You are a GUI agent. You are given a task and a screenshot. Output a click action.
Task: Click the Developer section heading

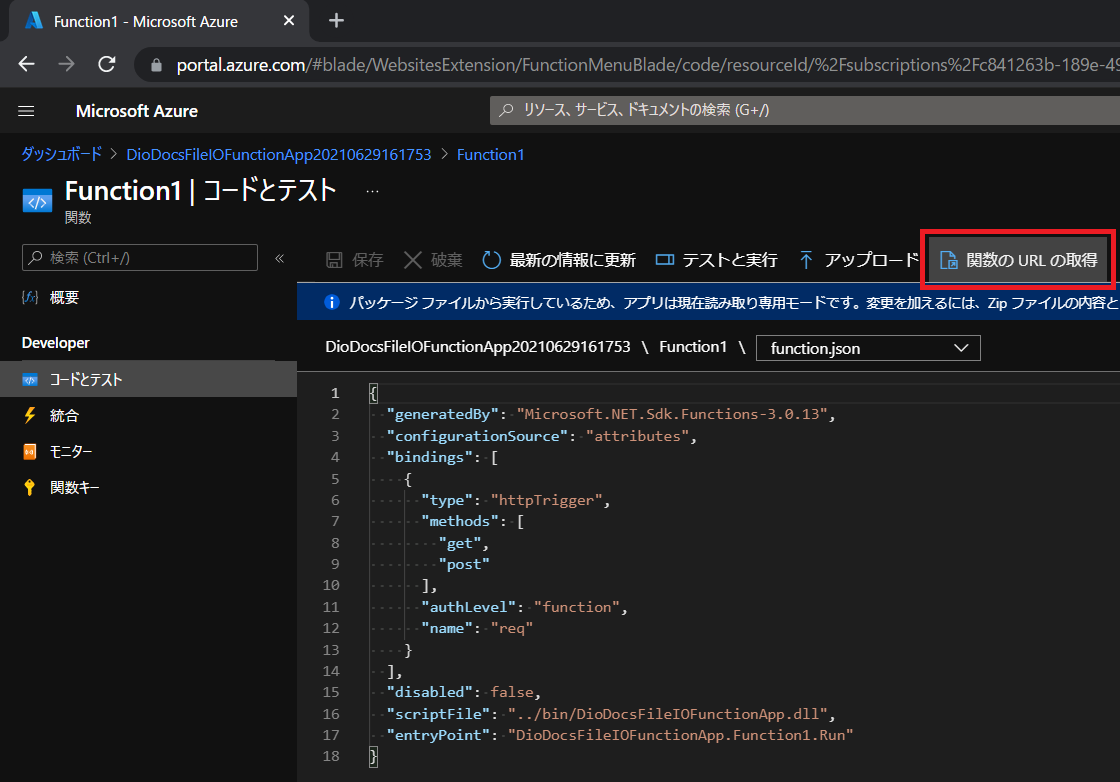[x=56, y=343]
